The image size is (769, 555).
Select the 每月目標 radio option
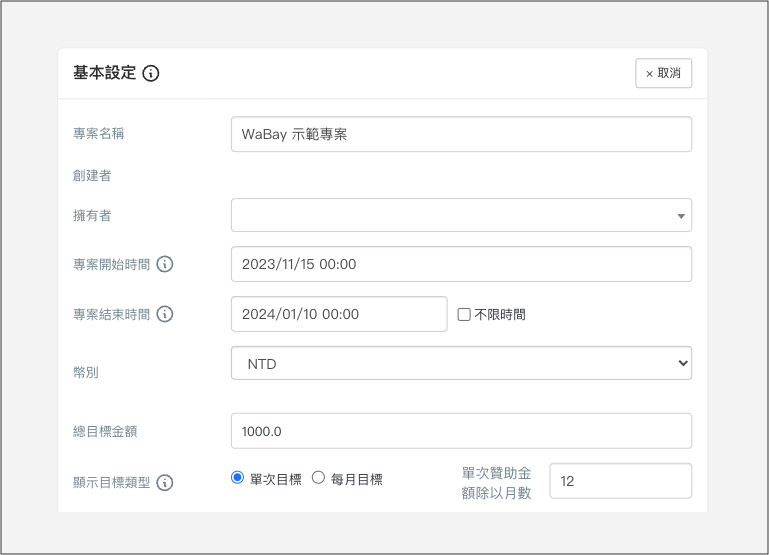pos(318,478)
